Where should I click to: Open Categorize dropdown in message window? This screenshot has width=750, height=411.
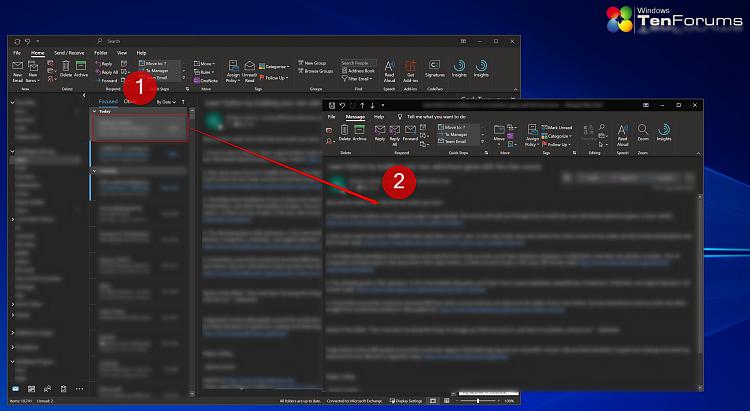click(557, 136)
